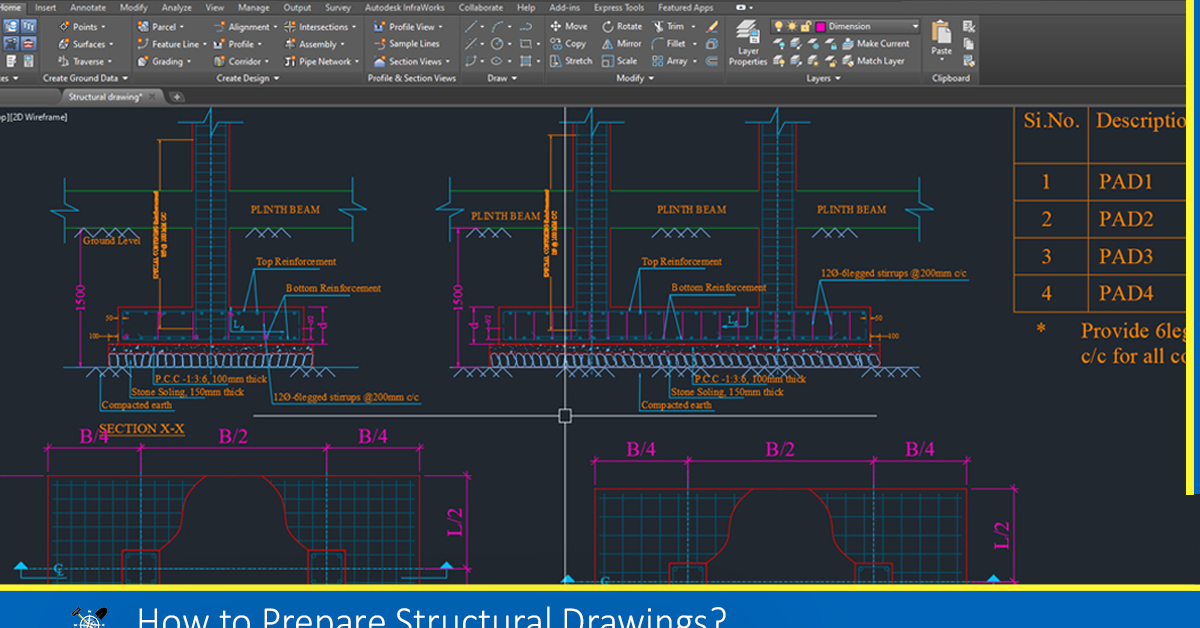Expand the Assembly dropdown
This screenshot has width=1200, height=628.
pos(343,45)
